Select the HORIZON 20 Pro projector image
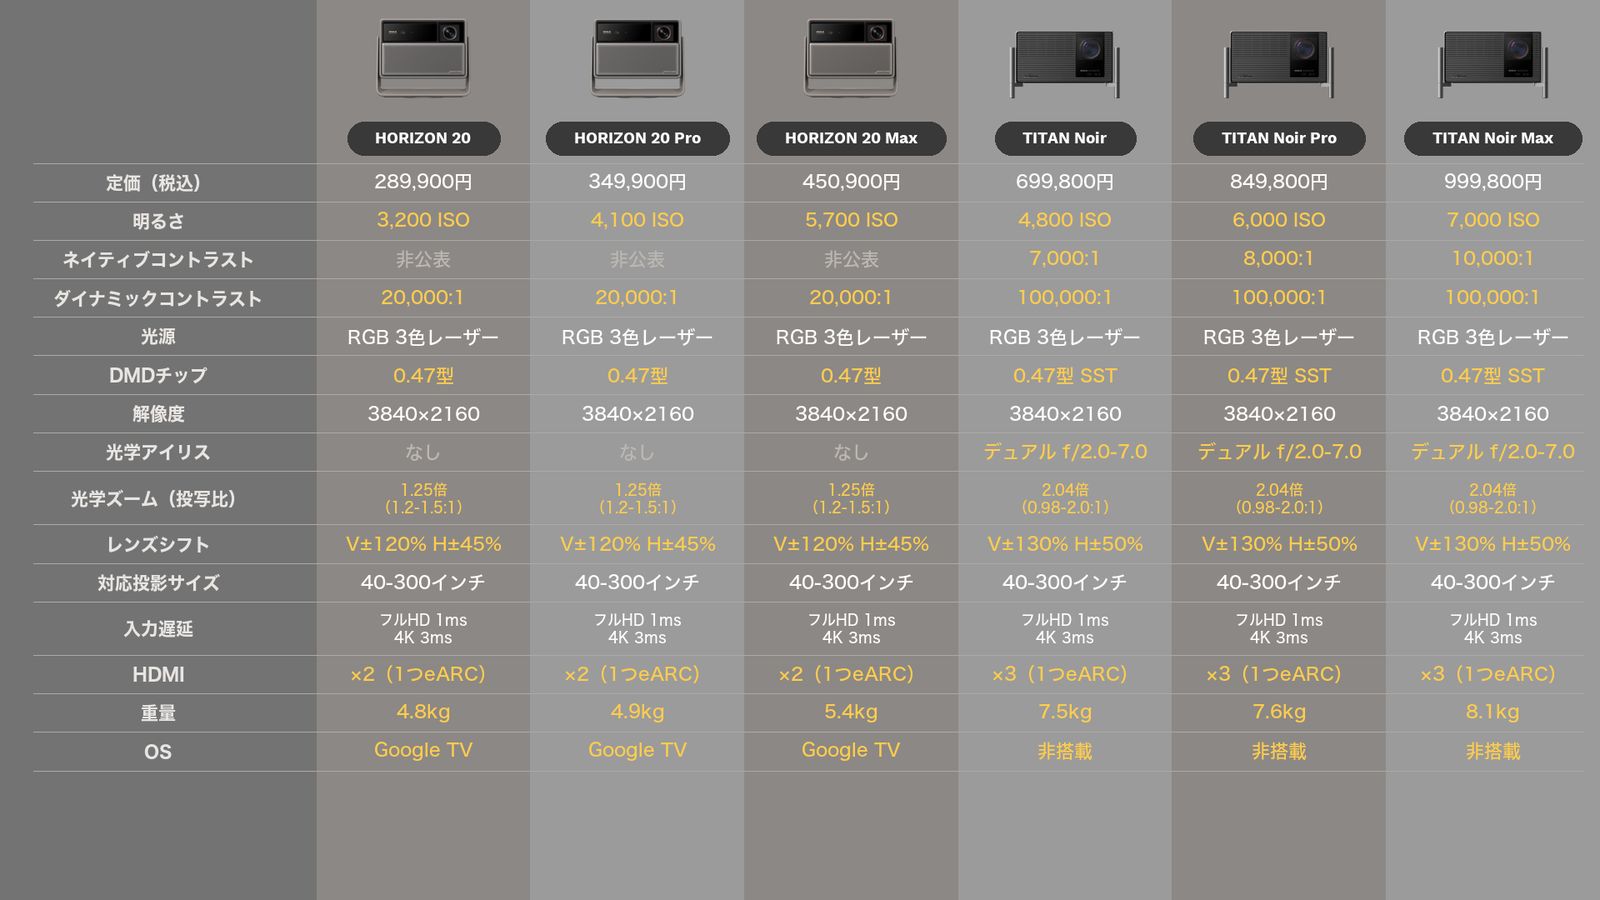The height and width of the screenshot is (900, 1600). (x=637, y=59)
